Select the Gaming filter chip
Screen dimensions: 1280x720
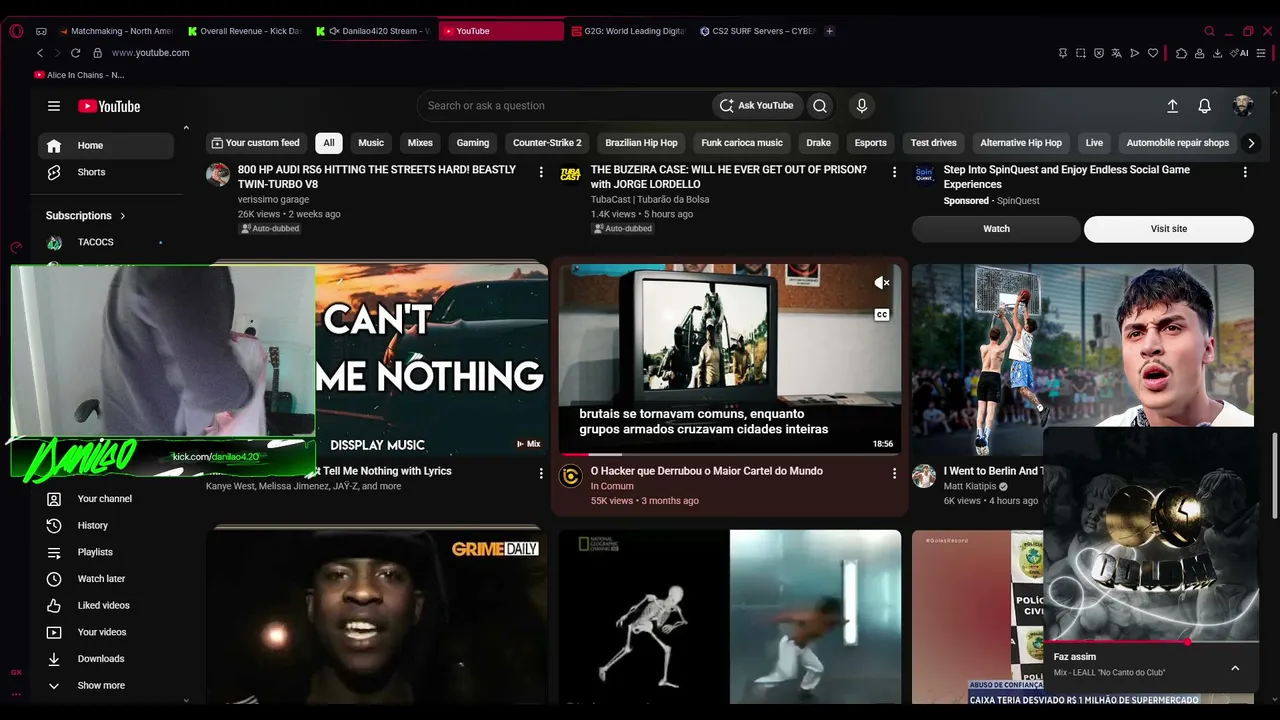coord(473,143)
